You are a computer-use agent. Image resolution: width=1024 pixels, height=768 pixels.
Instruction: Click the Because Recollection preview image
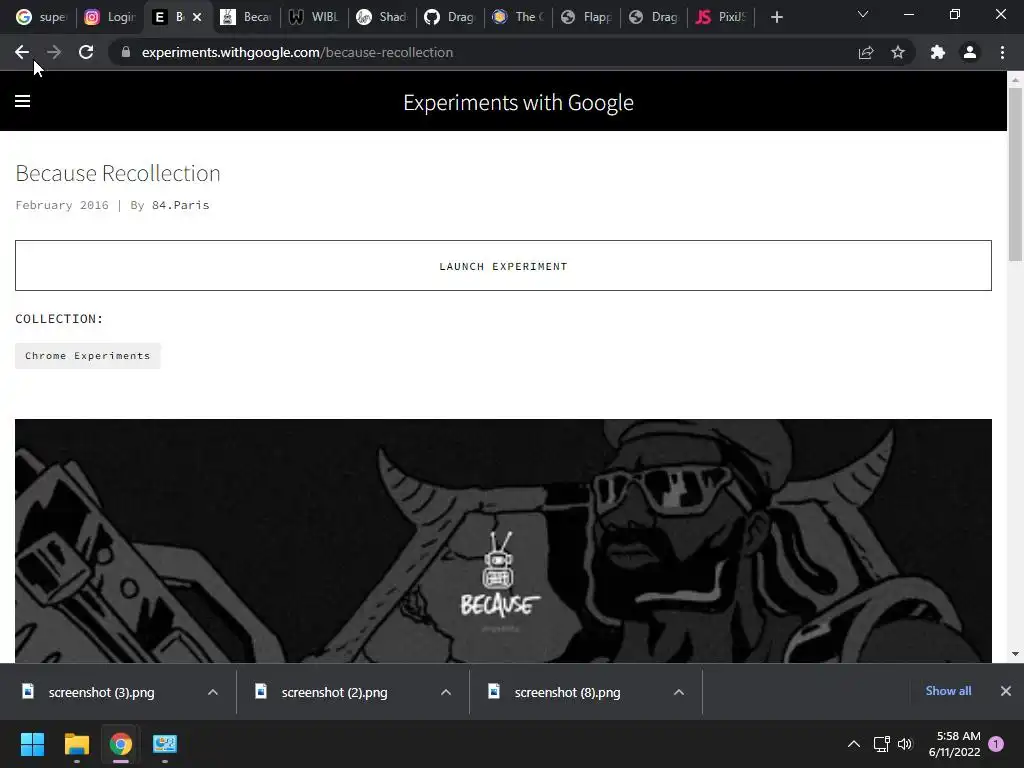(x=504, y=541)
